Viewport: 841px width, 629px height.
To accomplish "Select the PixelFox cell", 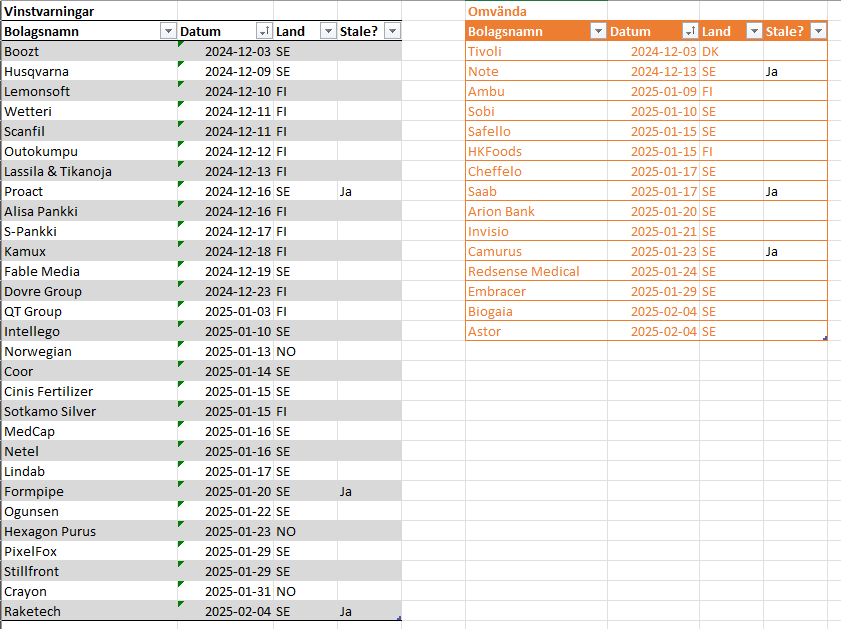I will click(x=90, y=552).
